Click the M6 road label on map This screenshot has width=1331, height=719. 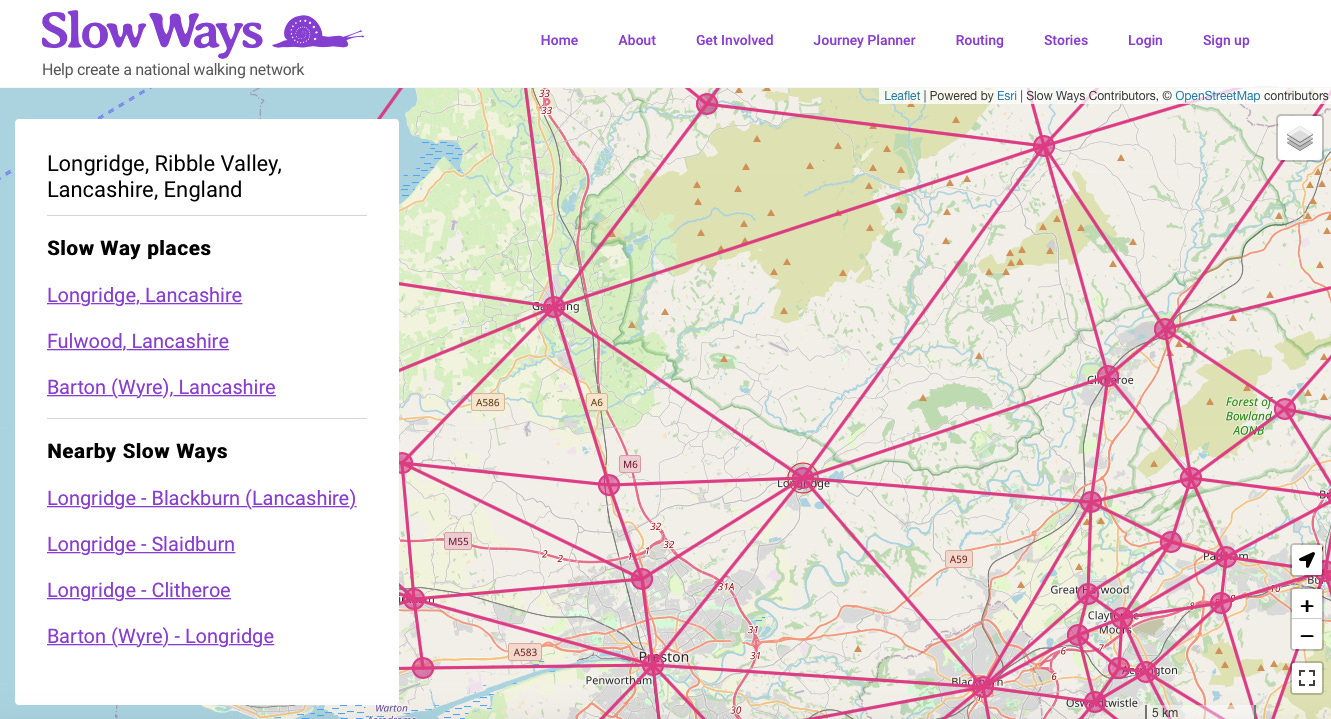tap(630, 464)
